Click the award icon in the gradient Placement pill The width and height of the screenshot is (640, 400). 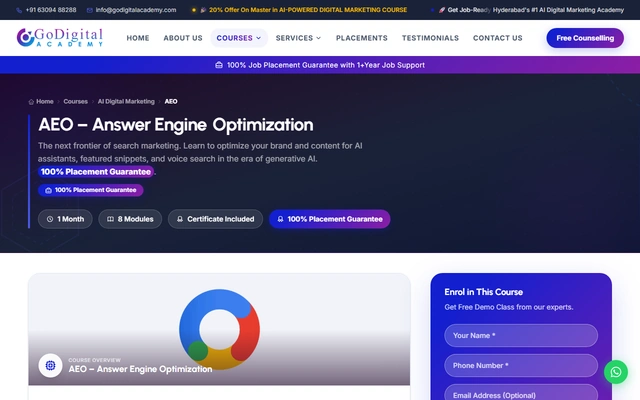pyautogui.click(x=280, y=219)
